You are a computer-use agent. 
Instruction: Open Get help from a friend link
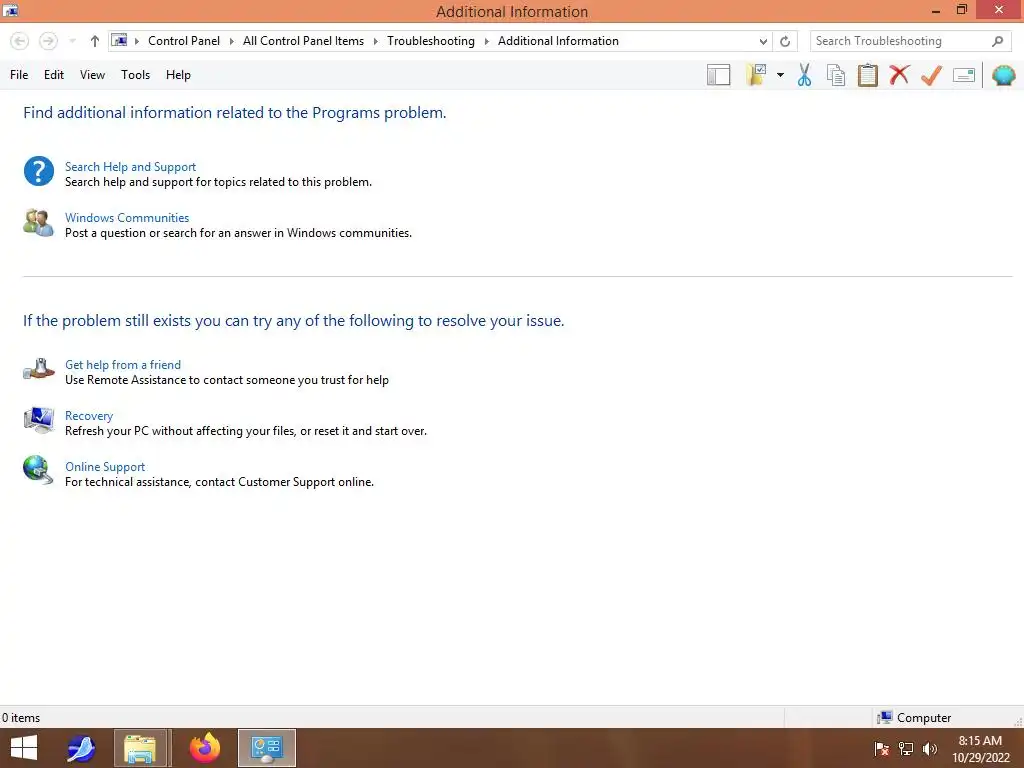point(123,364)
